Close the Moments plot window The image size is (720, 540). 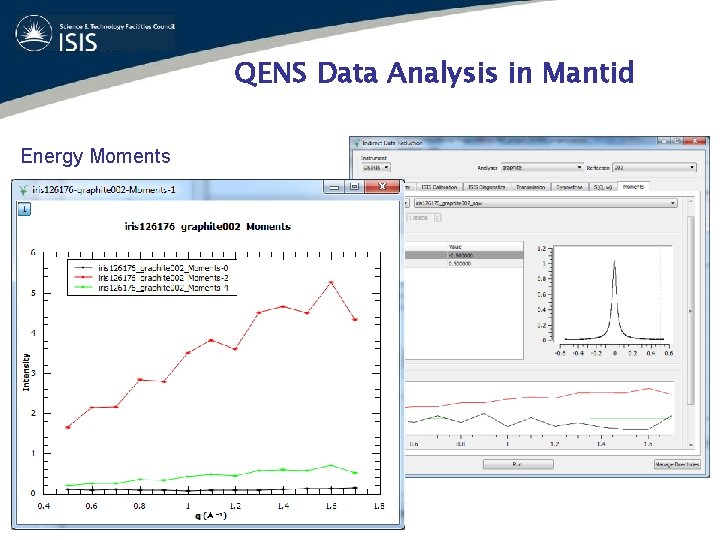(x=382, y=186)
